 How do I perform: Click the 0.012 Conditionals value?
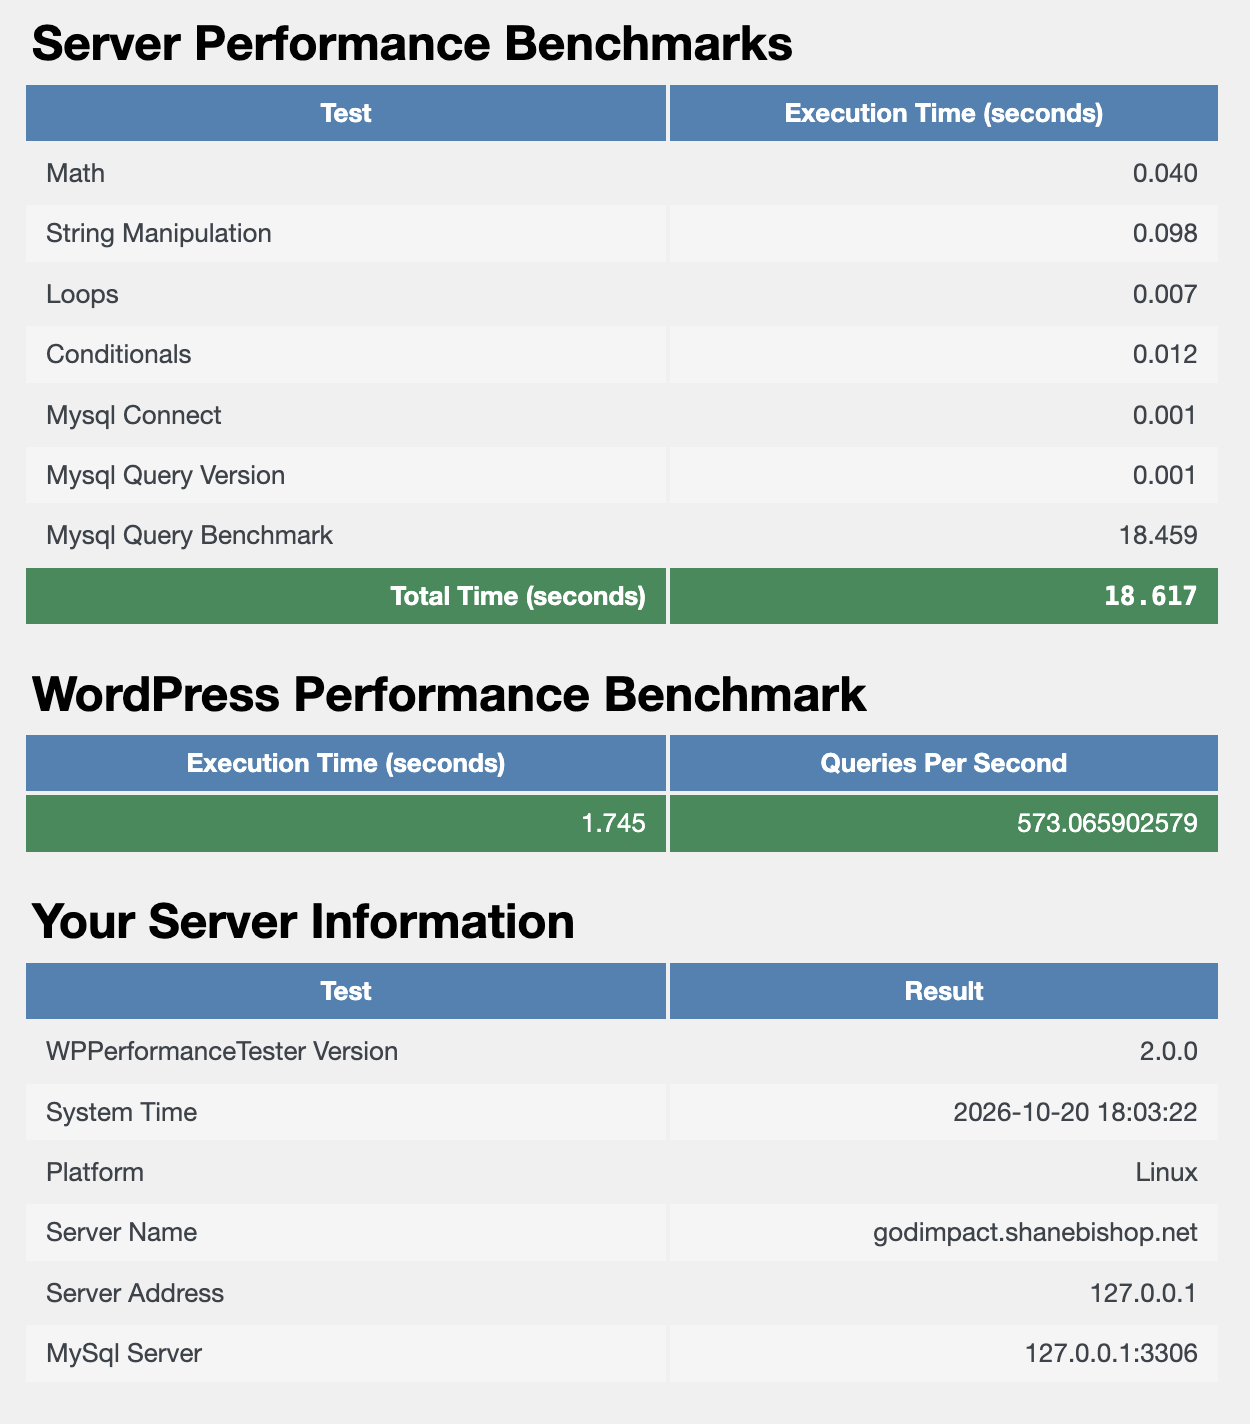[1165, 354]
